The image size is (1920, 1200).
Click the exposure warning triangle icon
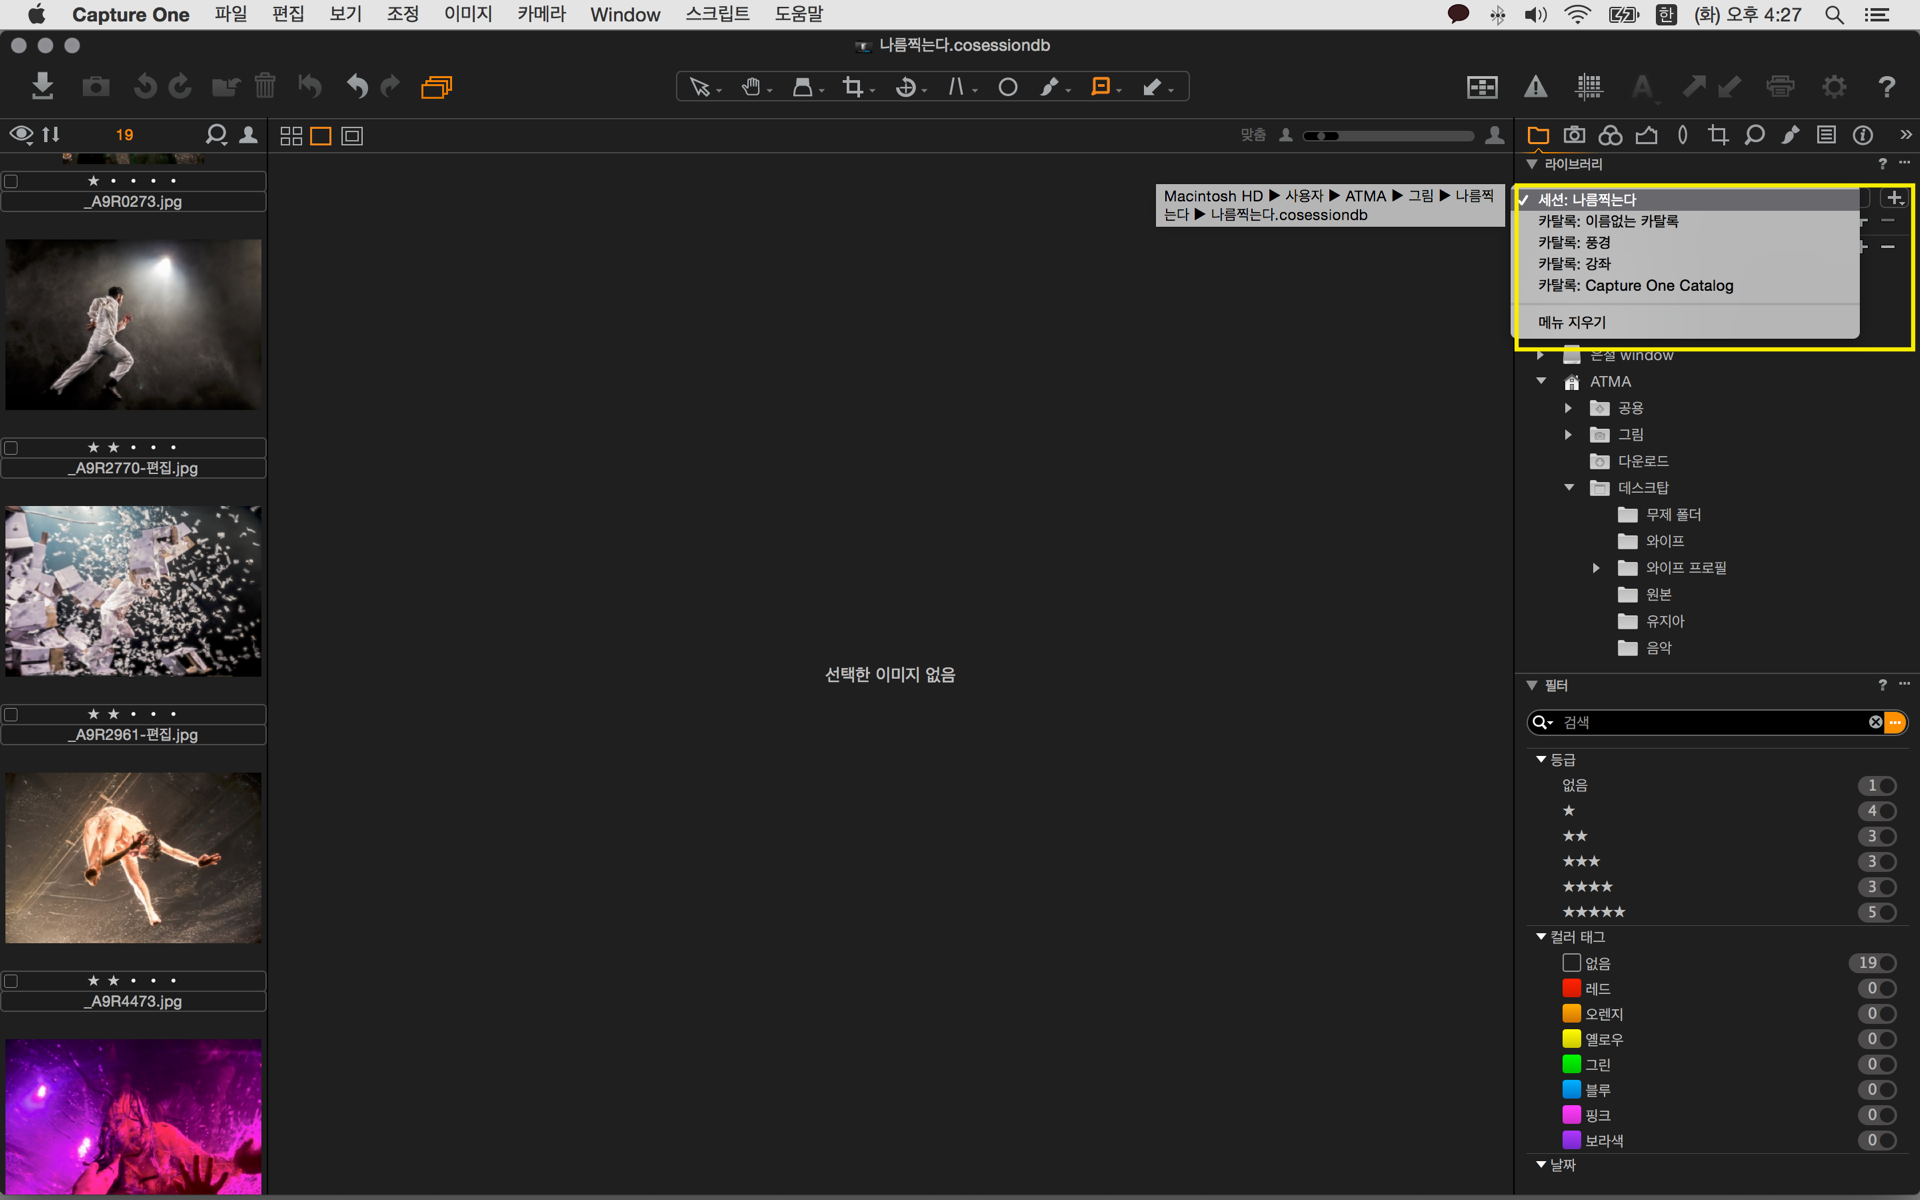(1535, 87)
